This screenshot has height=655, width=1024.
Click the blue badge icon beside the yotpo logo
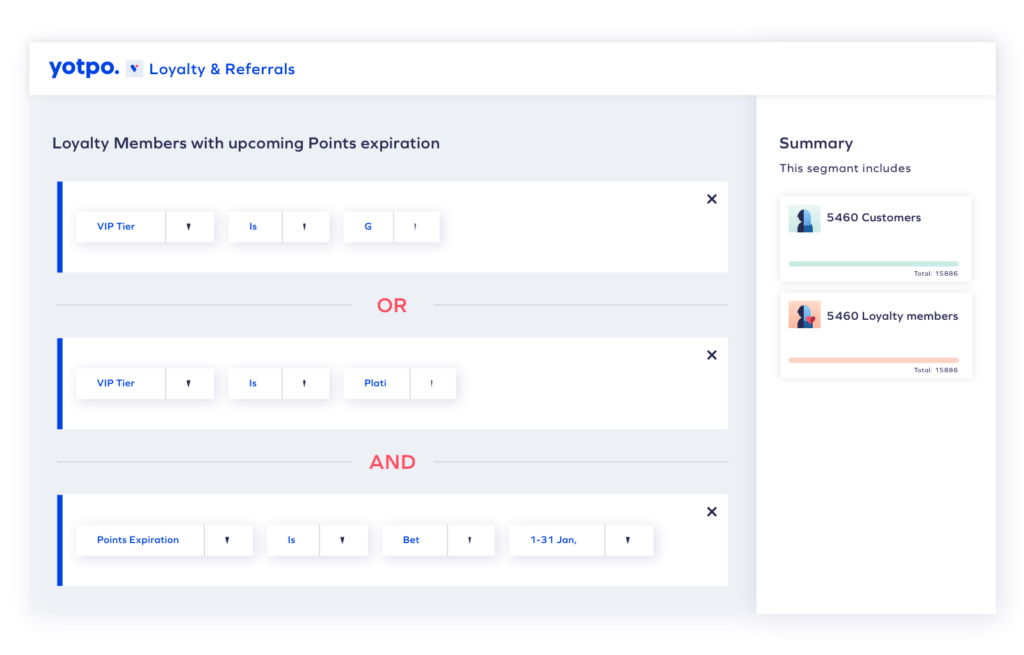(x=133, y=68)
